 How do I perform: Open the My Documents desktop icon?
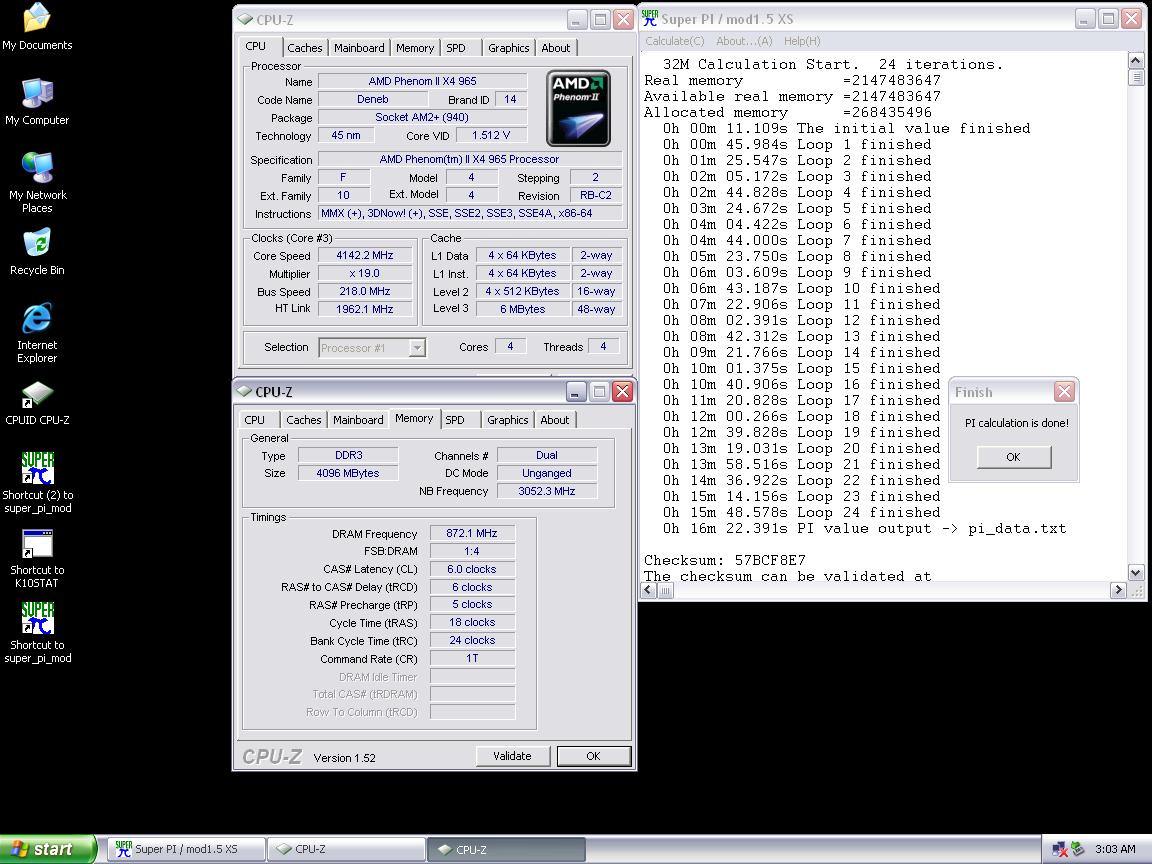click(x=37, y=27)
